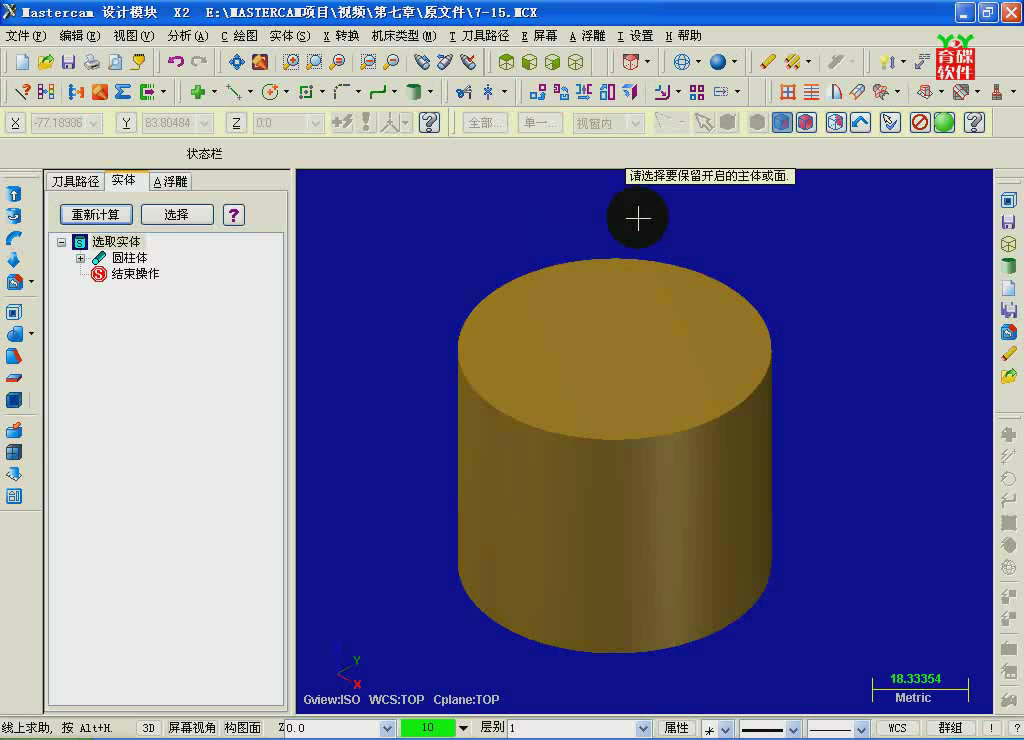Image resolution: width=1024 pixels, height=740 pixels.
Task: Toggle the 3D mode button
Action: [148, 728]
